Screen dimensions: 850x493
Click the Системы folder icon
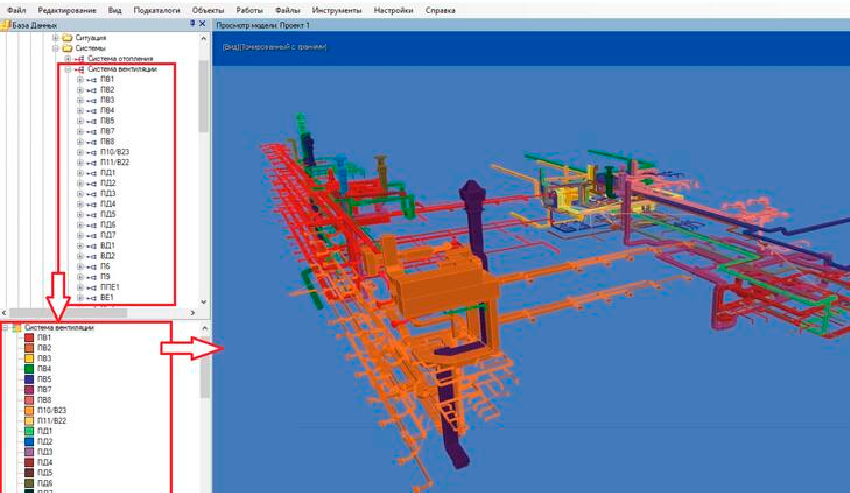[x=68, y=48]
